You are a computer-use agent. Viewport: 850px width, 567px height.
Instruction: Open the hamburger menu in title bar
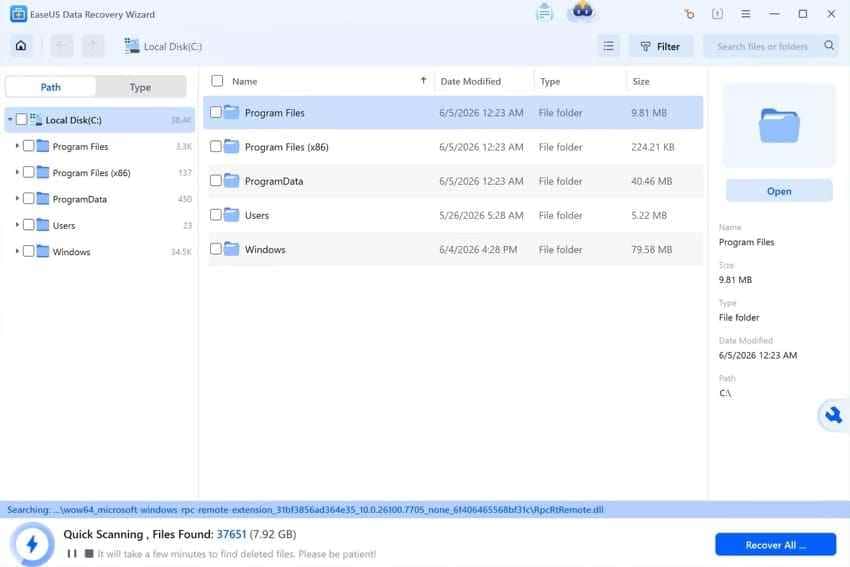[746, 14]
